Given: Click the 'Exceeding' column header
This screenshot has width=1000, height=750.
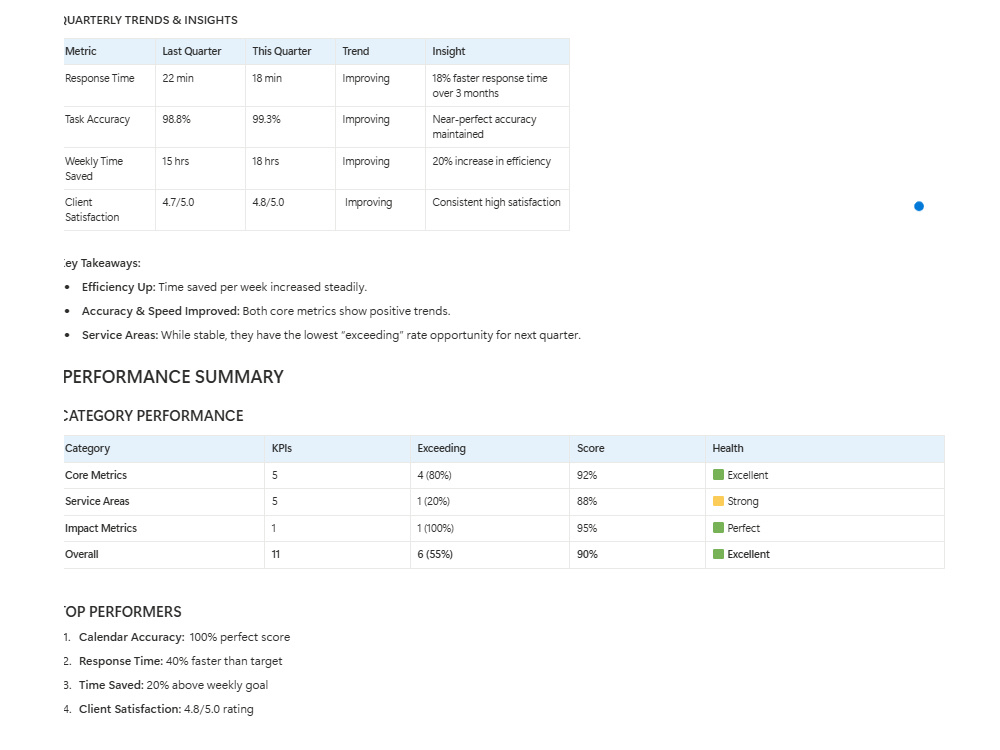Looking at the screenshot, I should (441, 448).
